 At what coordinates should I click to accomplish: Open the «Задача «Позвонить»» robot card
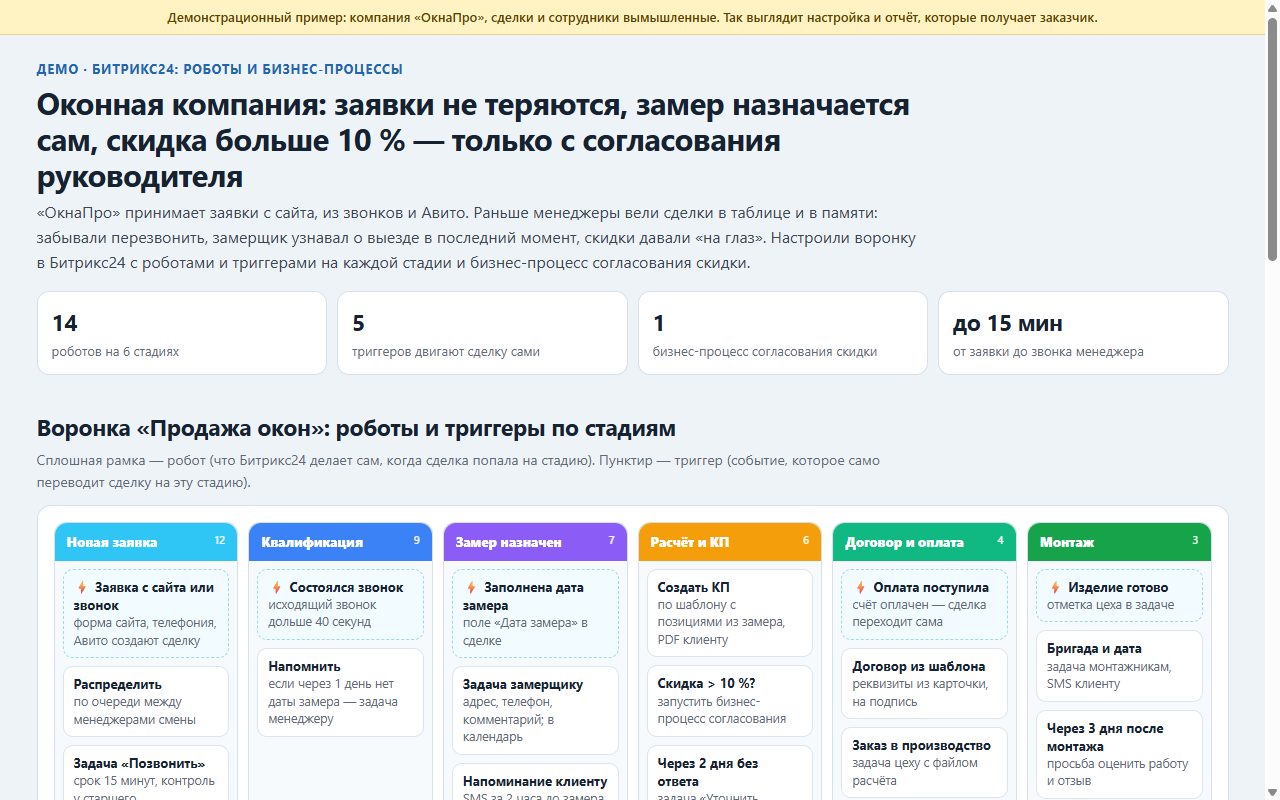(146, 772)
